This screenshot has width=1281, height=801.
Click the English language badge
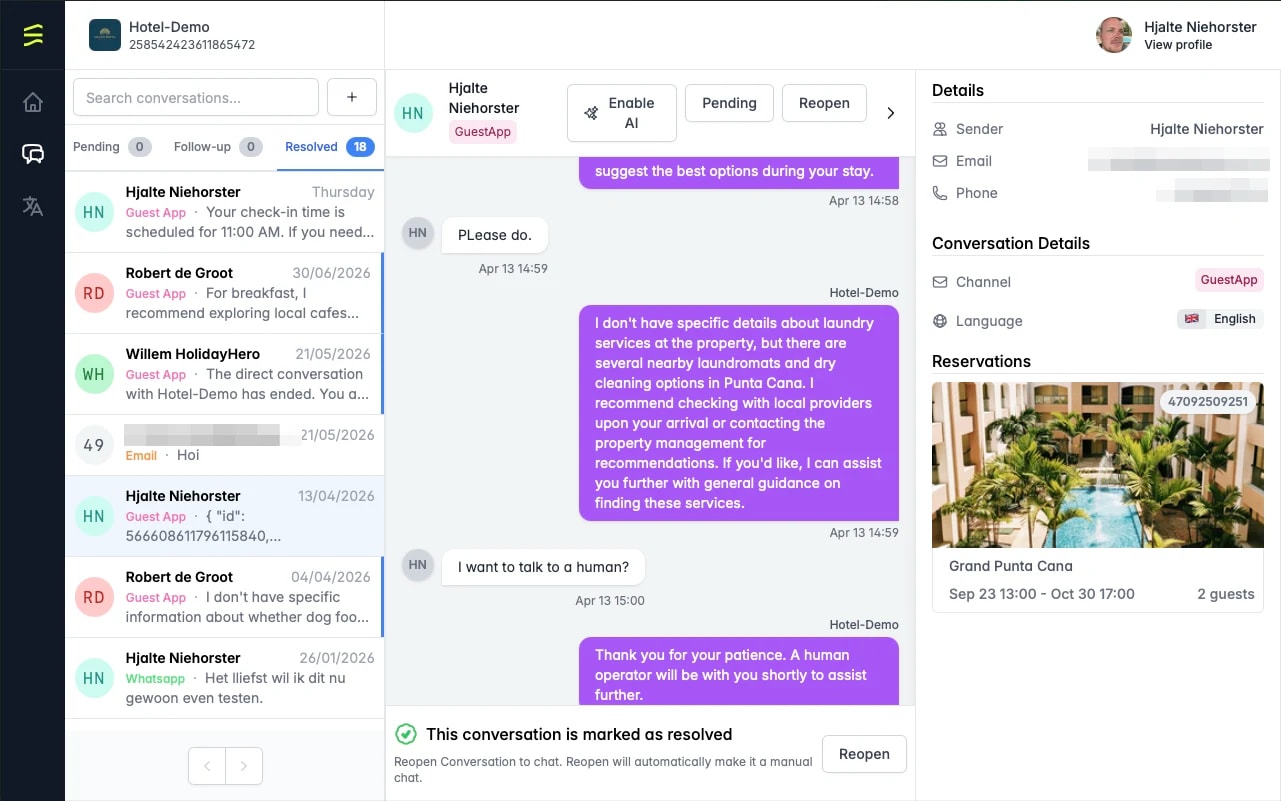click(1220, 319)
